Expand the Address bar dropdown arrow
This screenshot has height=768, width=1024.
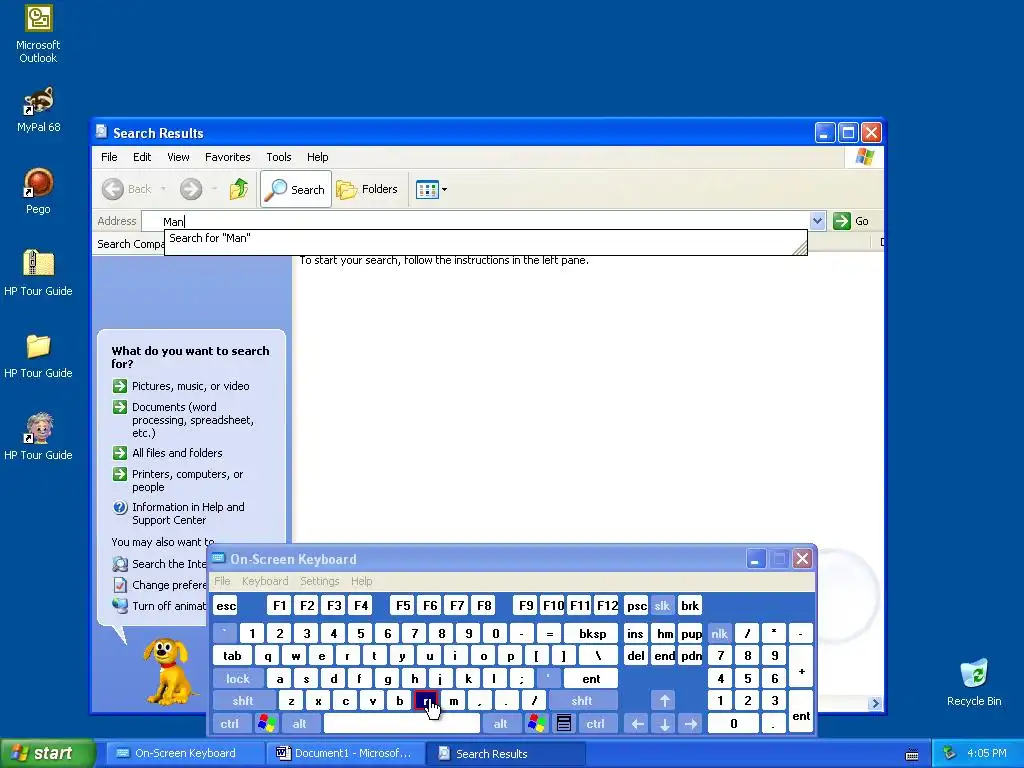tap(817, 221)
